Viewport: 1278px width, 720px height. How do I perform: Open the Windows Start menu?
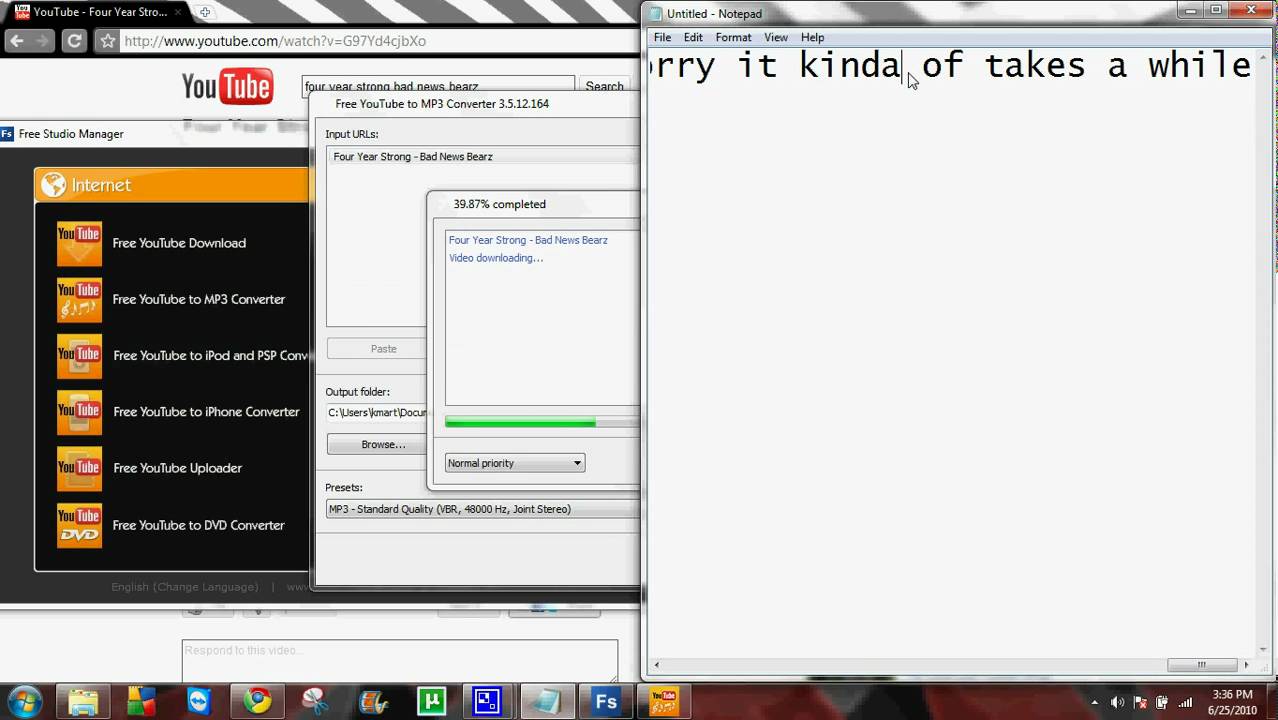25,700
